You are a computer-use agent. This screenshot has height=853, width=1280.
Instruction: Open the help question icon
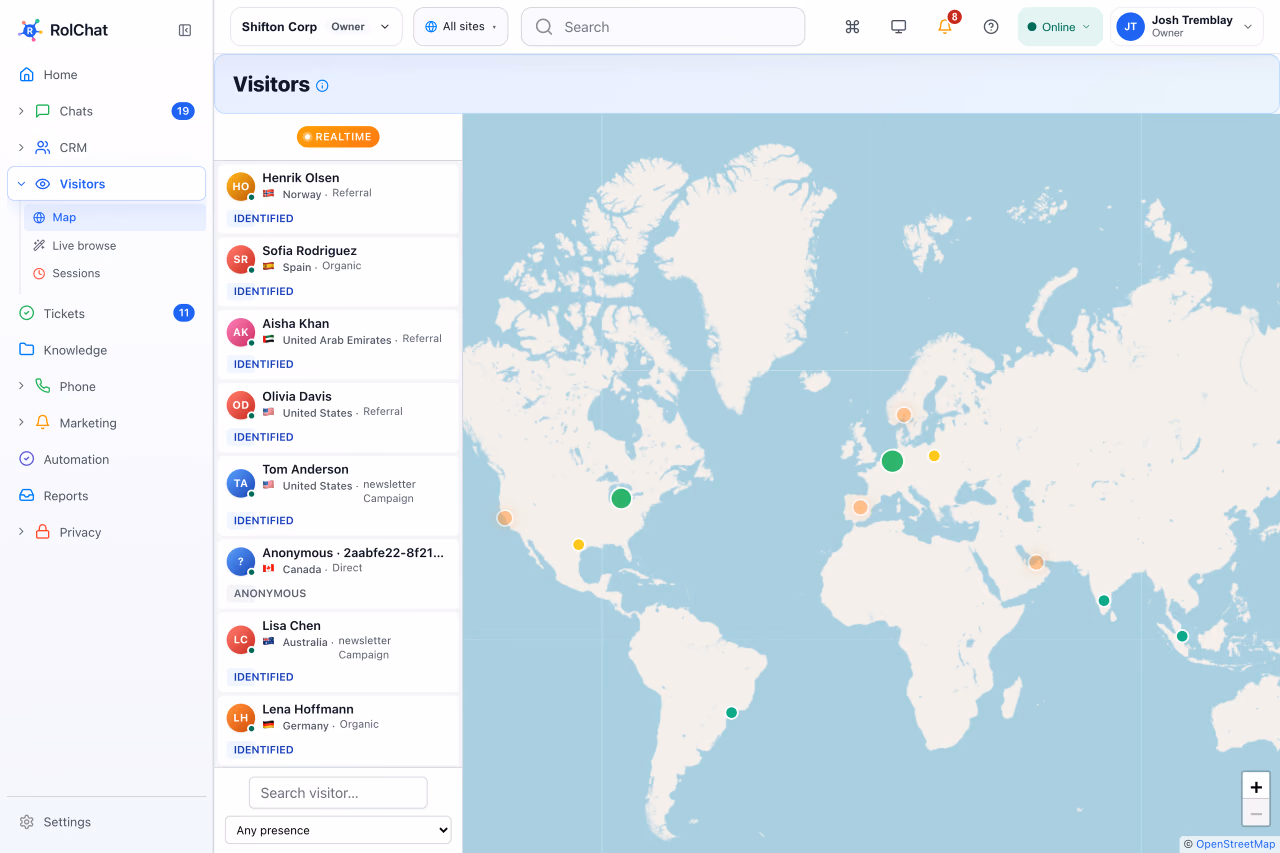pos(991,27)
